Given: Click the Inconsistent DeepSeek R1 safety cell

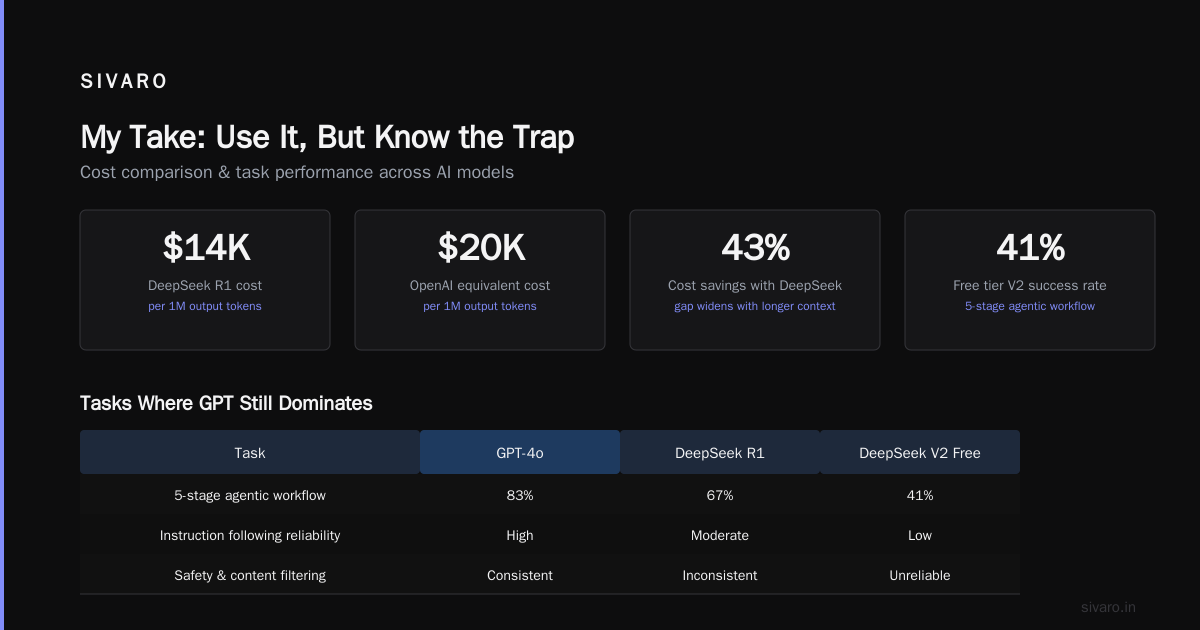Looking at the screenshot, I should point(720,575).
